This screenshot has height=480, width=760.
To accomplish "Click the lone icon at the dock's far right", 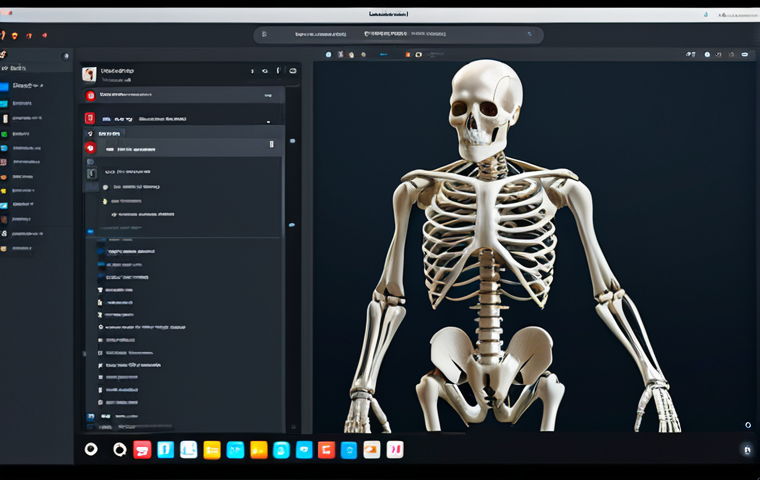I will pos(747,450).
